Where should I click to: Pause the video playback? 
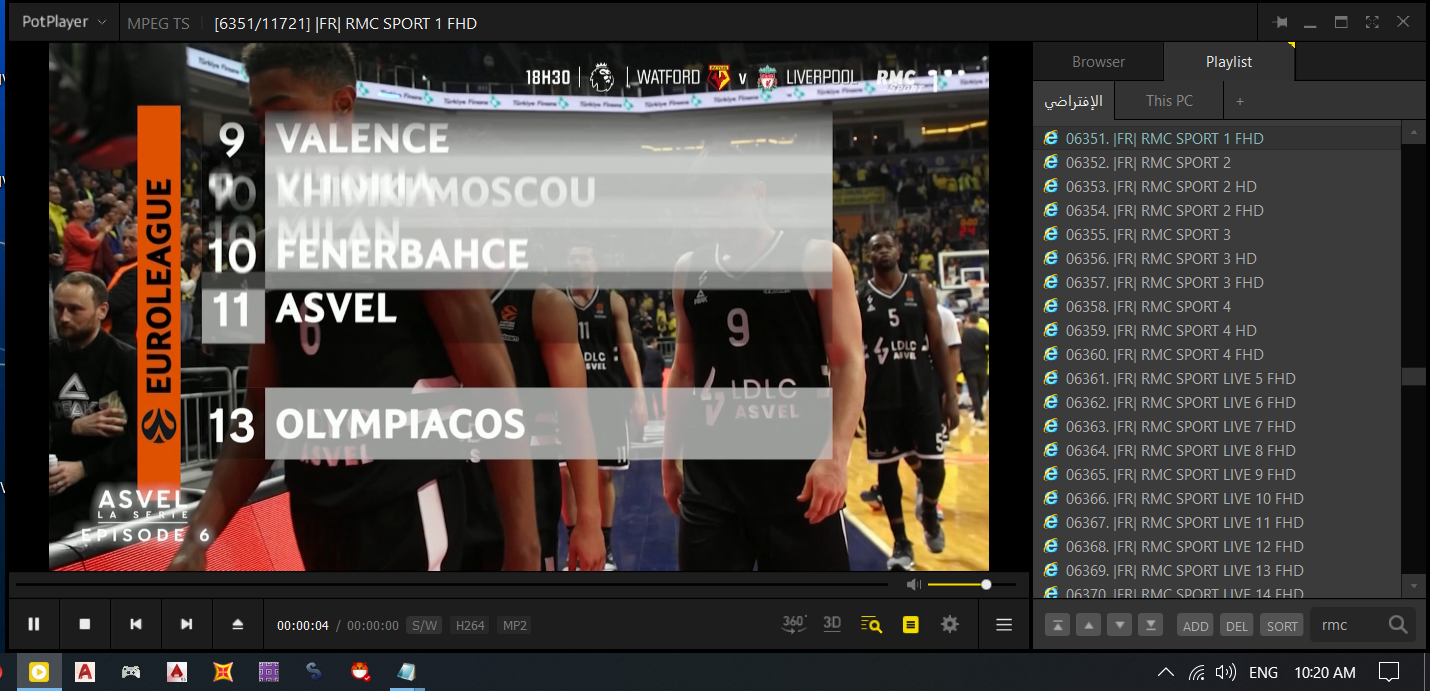[34, 624]
